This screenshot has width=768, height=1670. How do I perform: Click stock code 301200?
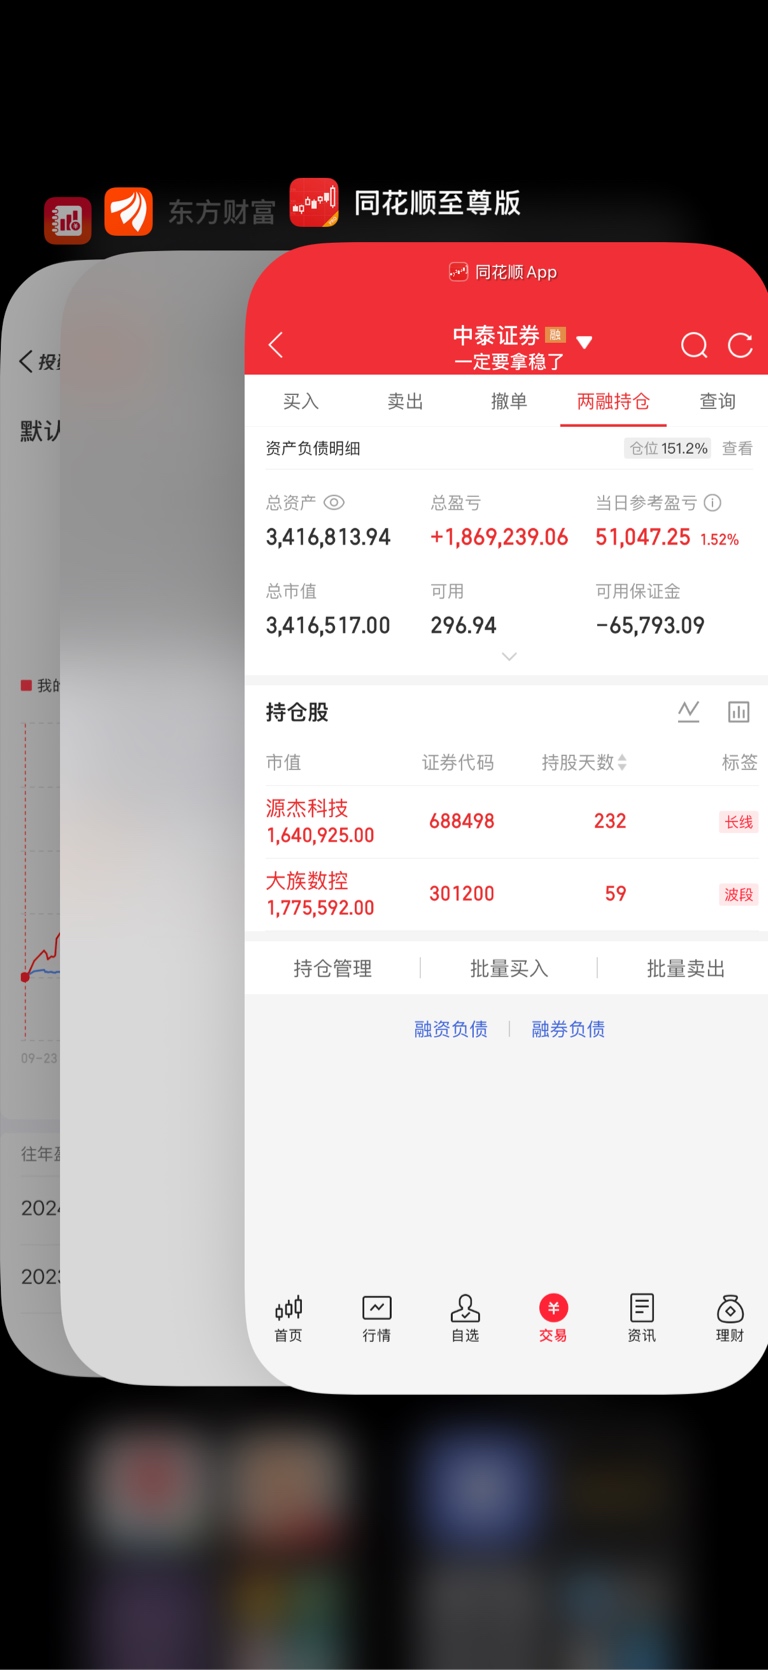click(462, 894)
